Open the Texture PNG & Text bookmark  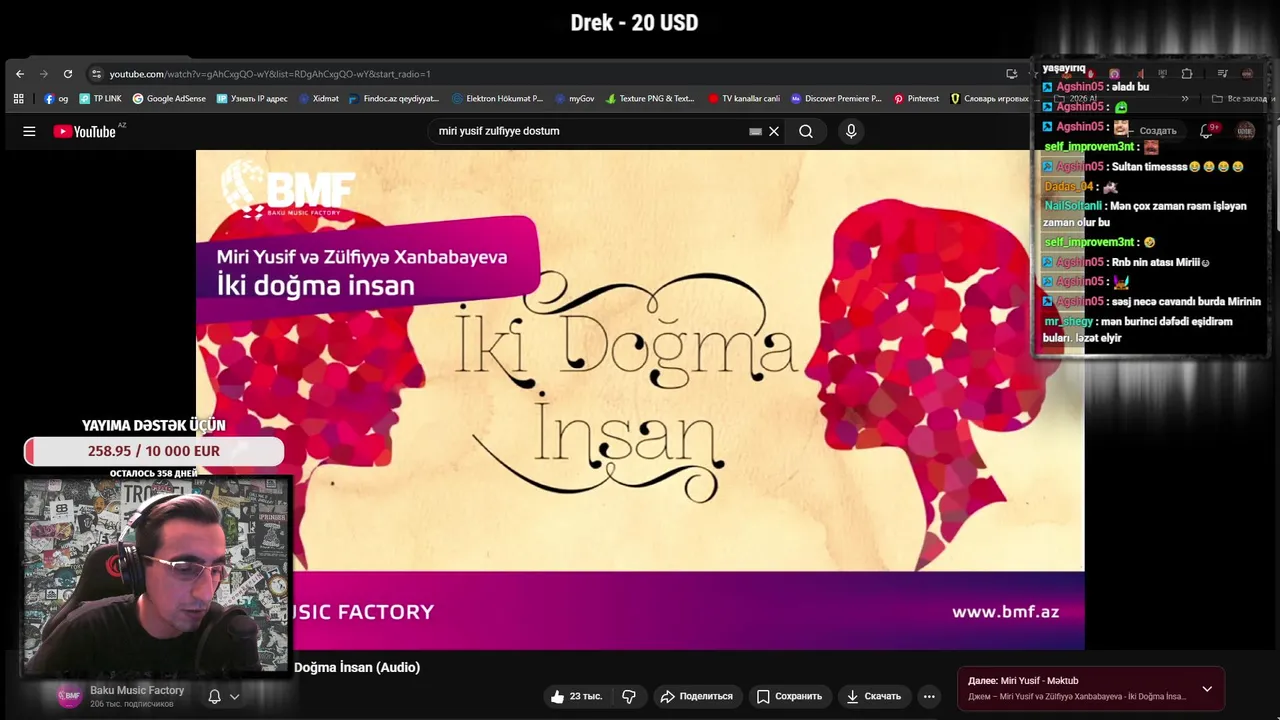pyautogui.click(x=650, y=99)
